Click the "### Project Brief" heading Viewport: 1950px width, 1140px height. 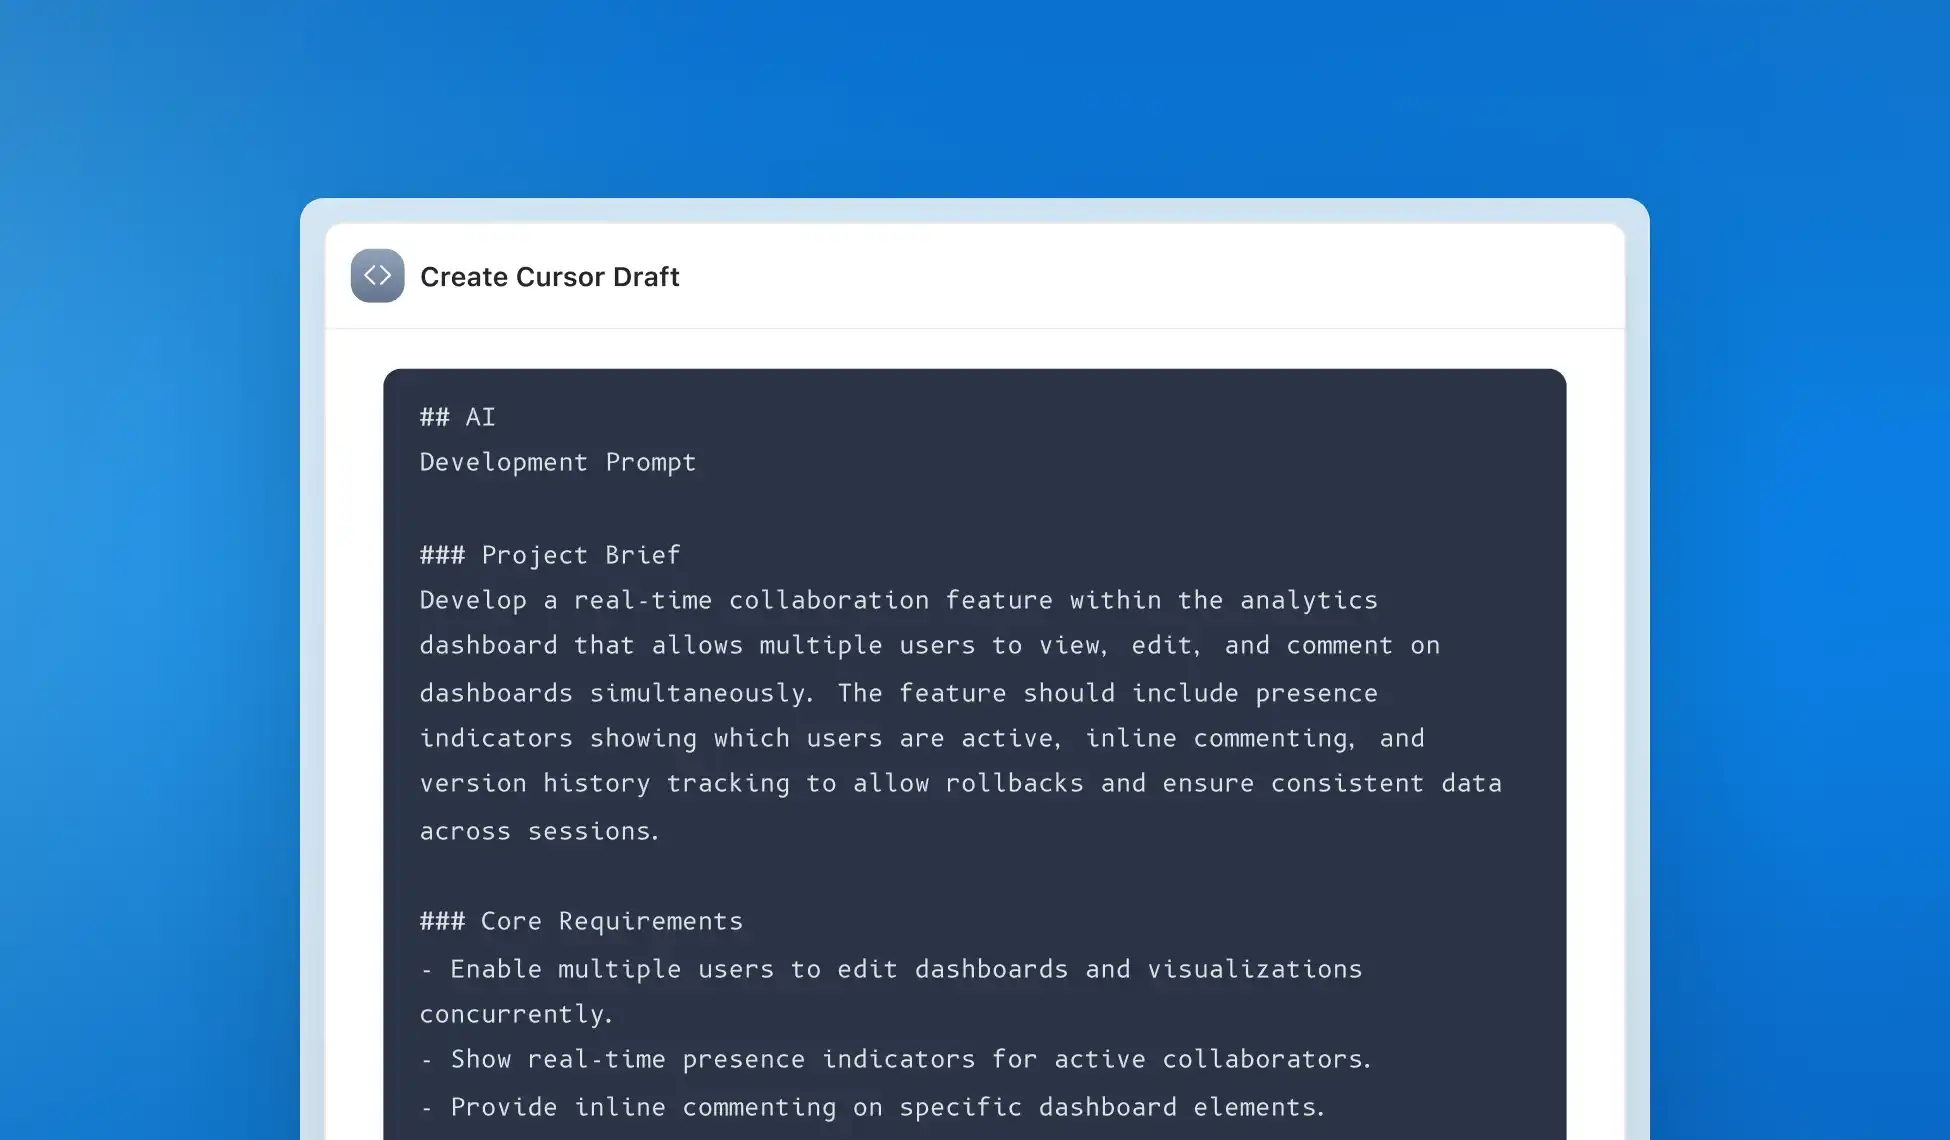(x=549, y=556)
